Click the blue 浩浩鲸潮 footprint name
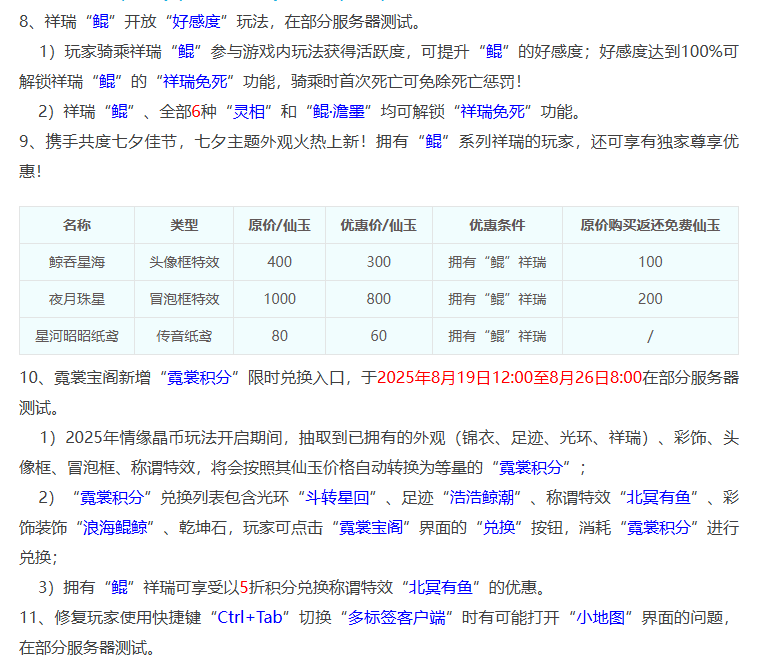The height and width of the screenshot is (668, 762). click(x=482, y=497)
